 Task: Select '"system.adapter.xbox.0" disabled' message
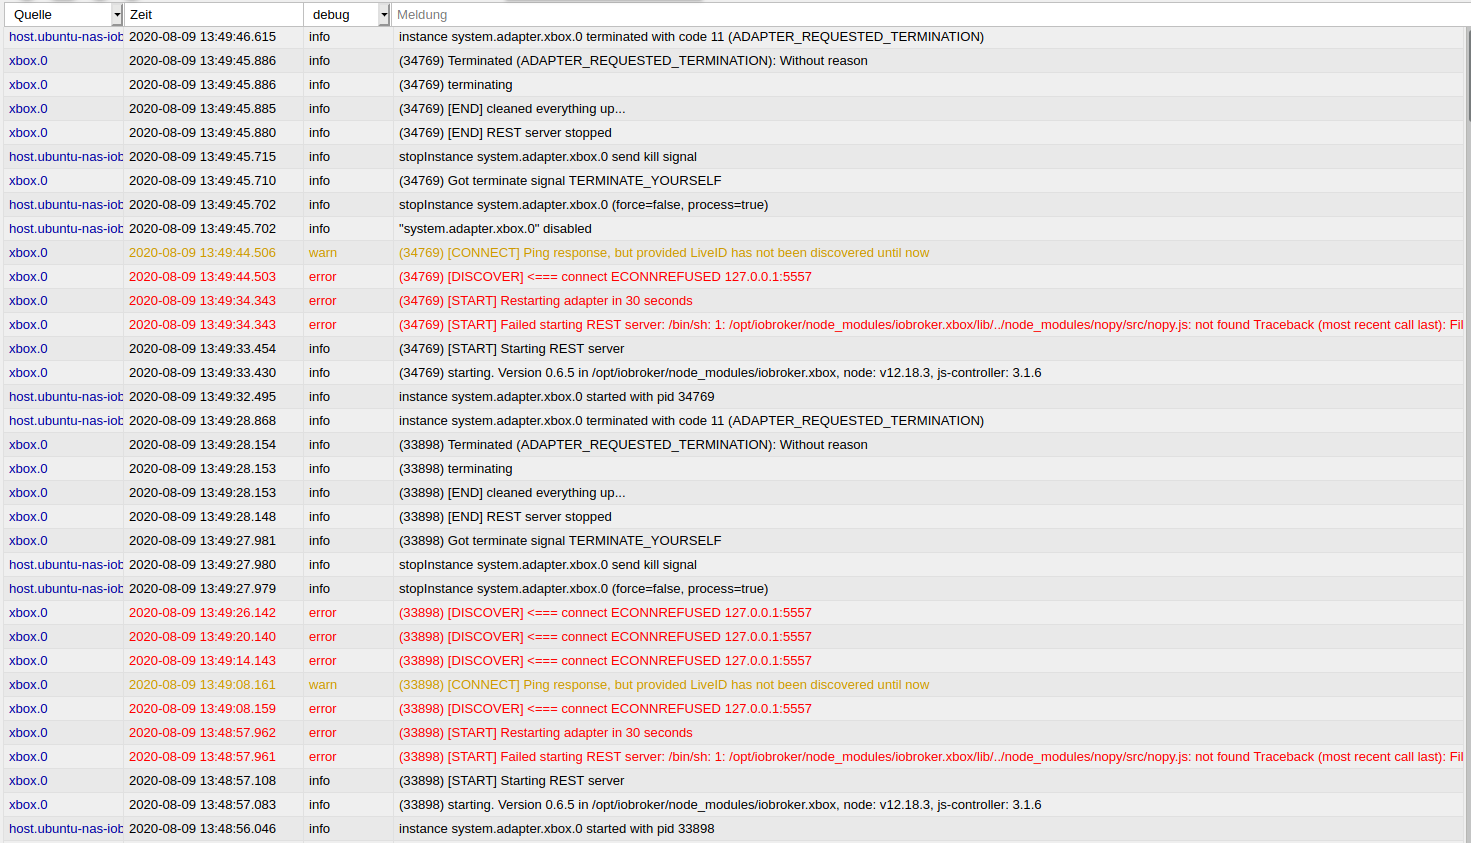point(495,229)
